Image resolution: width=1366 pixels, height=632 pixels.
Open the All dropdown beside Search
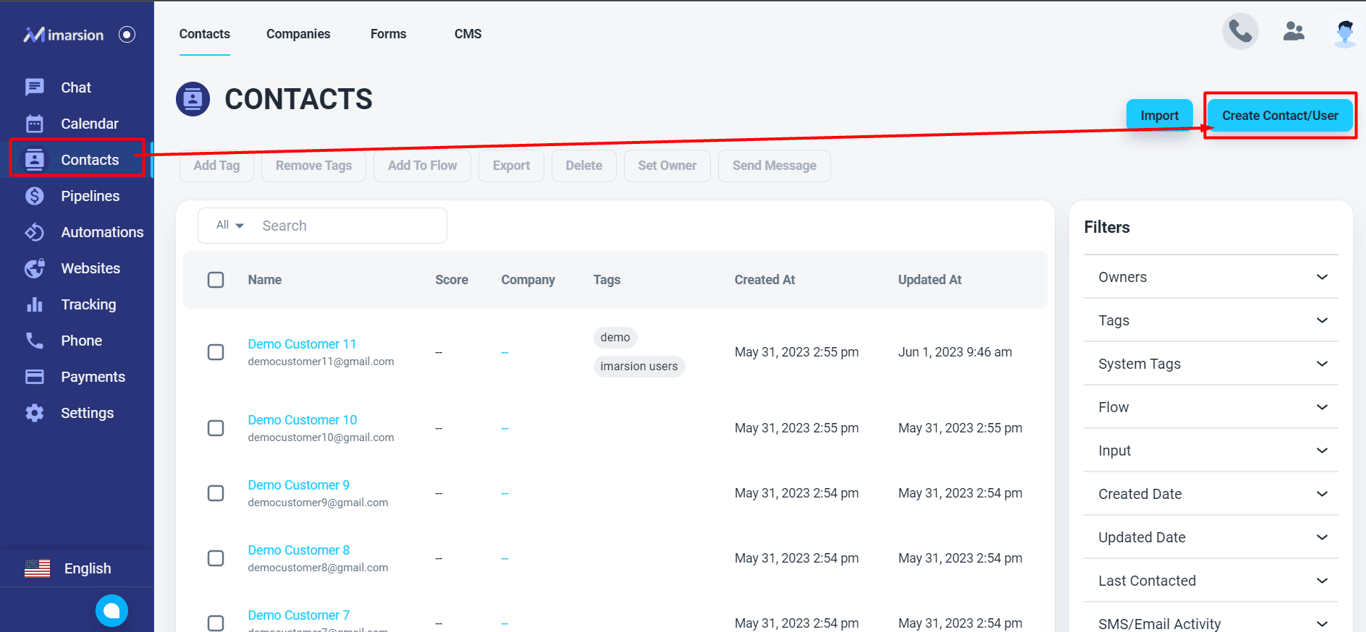(x=230, y=226)
